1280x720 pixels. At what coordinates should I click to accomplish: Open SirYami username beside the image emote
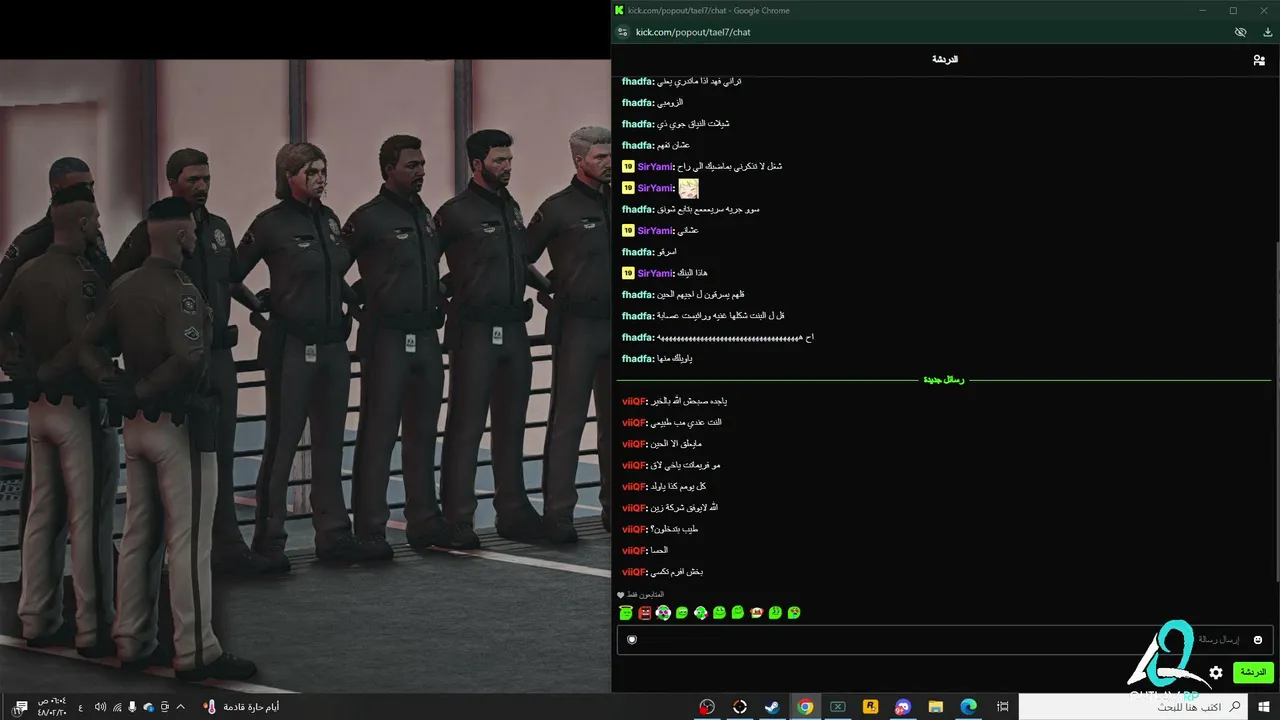656,188
